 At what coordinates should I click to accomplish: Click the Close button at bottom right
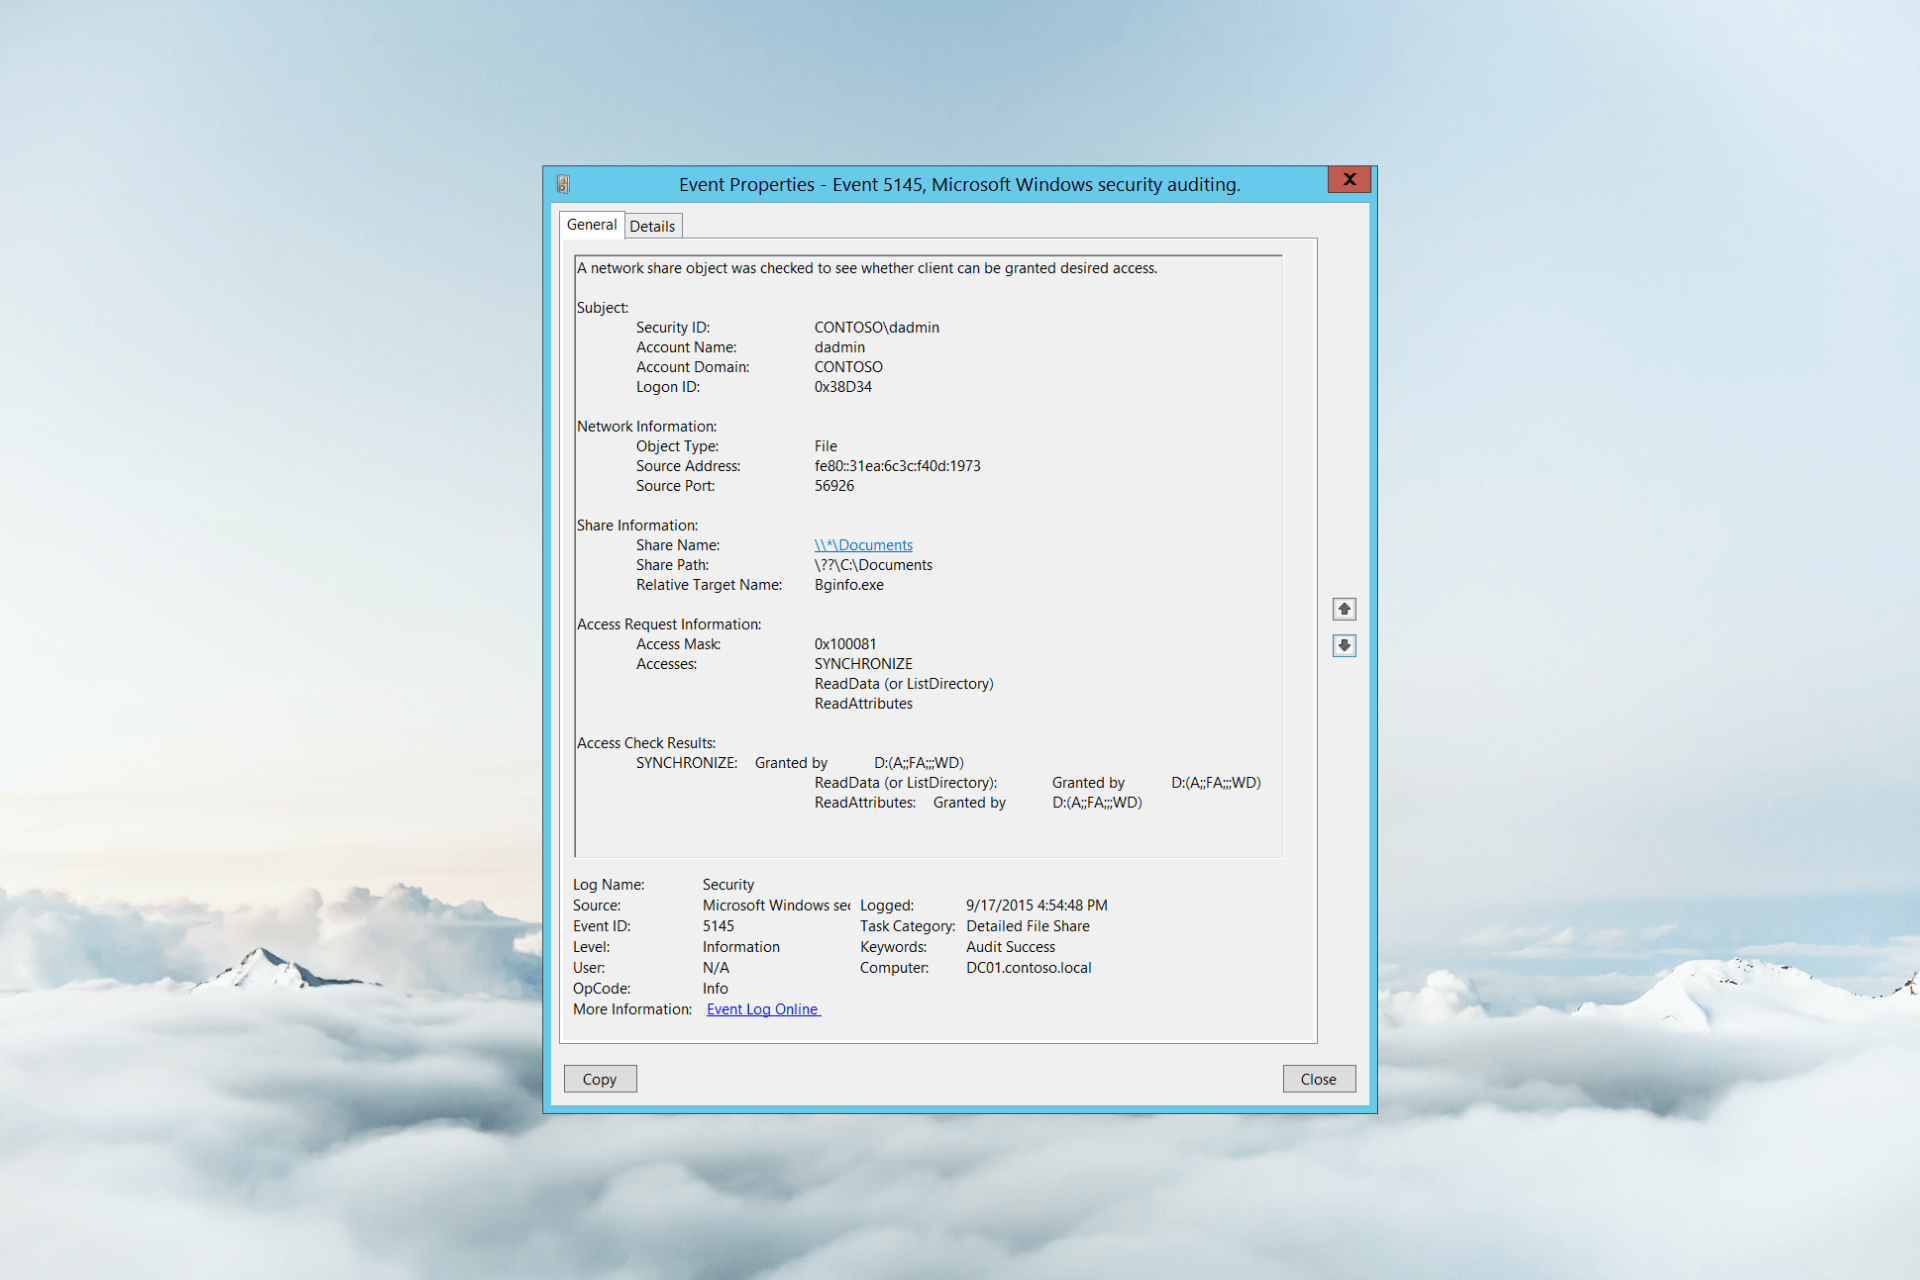[1318, 1079]
